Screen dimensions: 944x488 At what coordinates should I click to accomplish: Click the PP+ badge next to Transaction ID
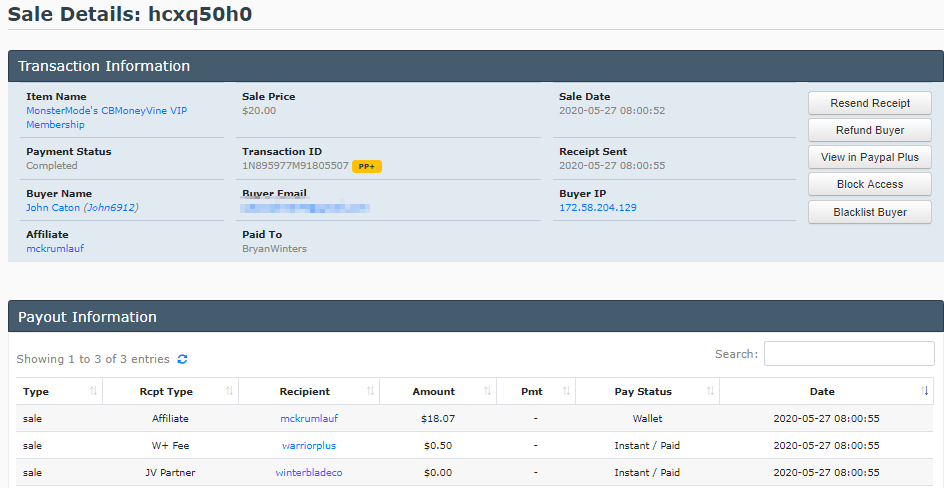click(367, 166)
